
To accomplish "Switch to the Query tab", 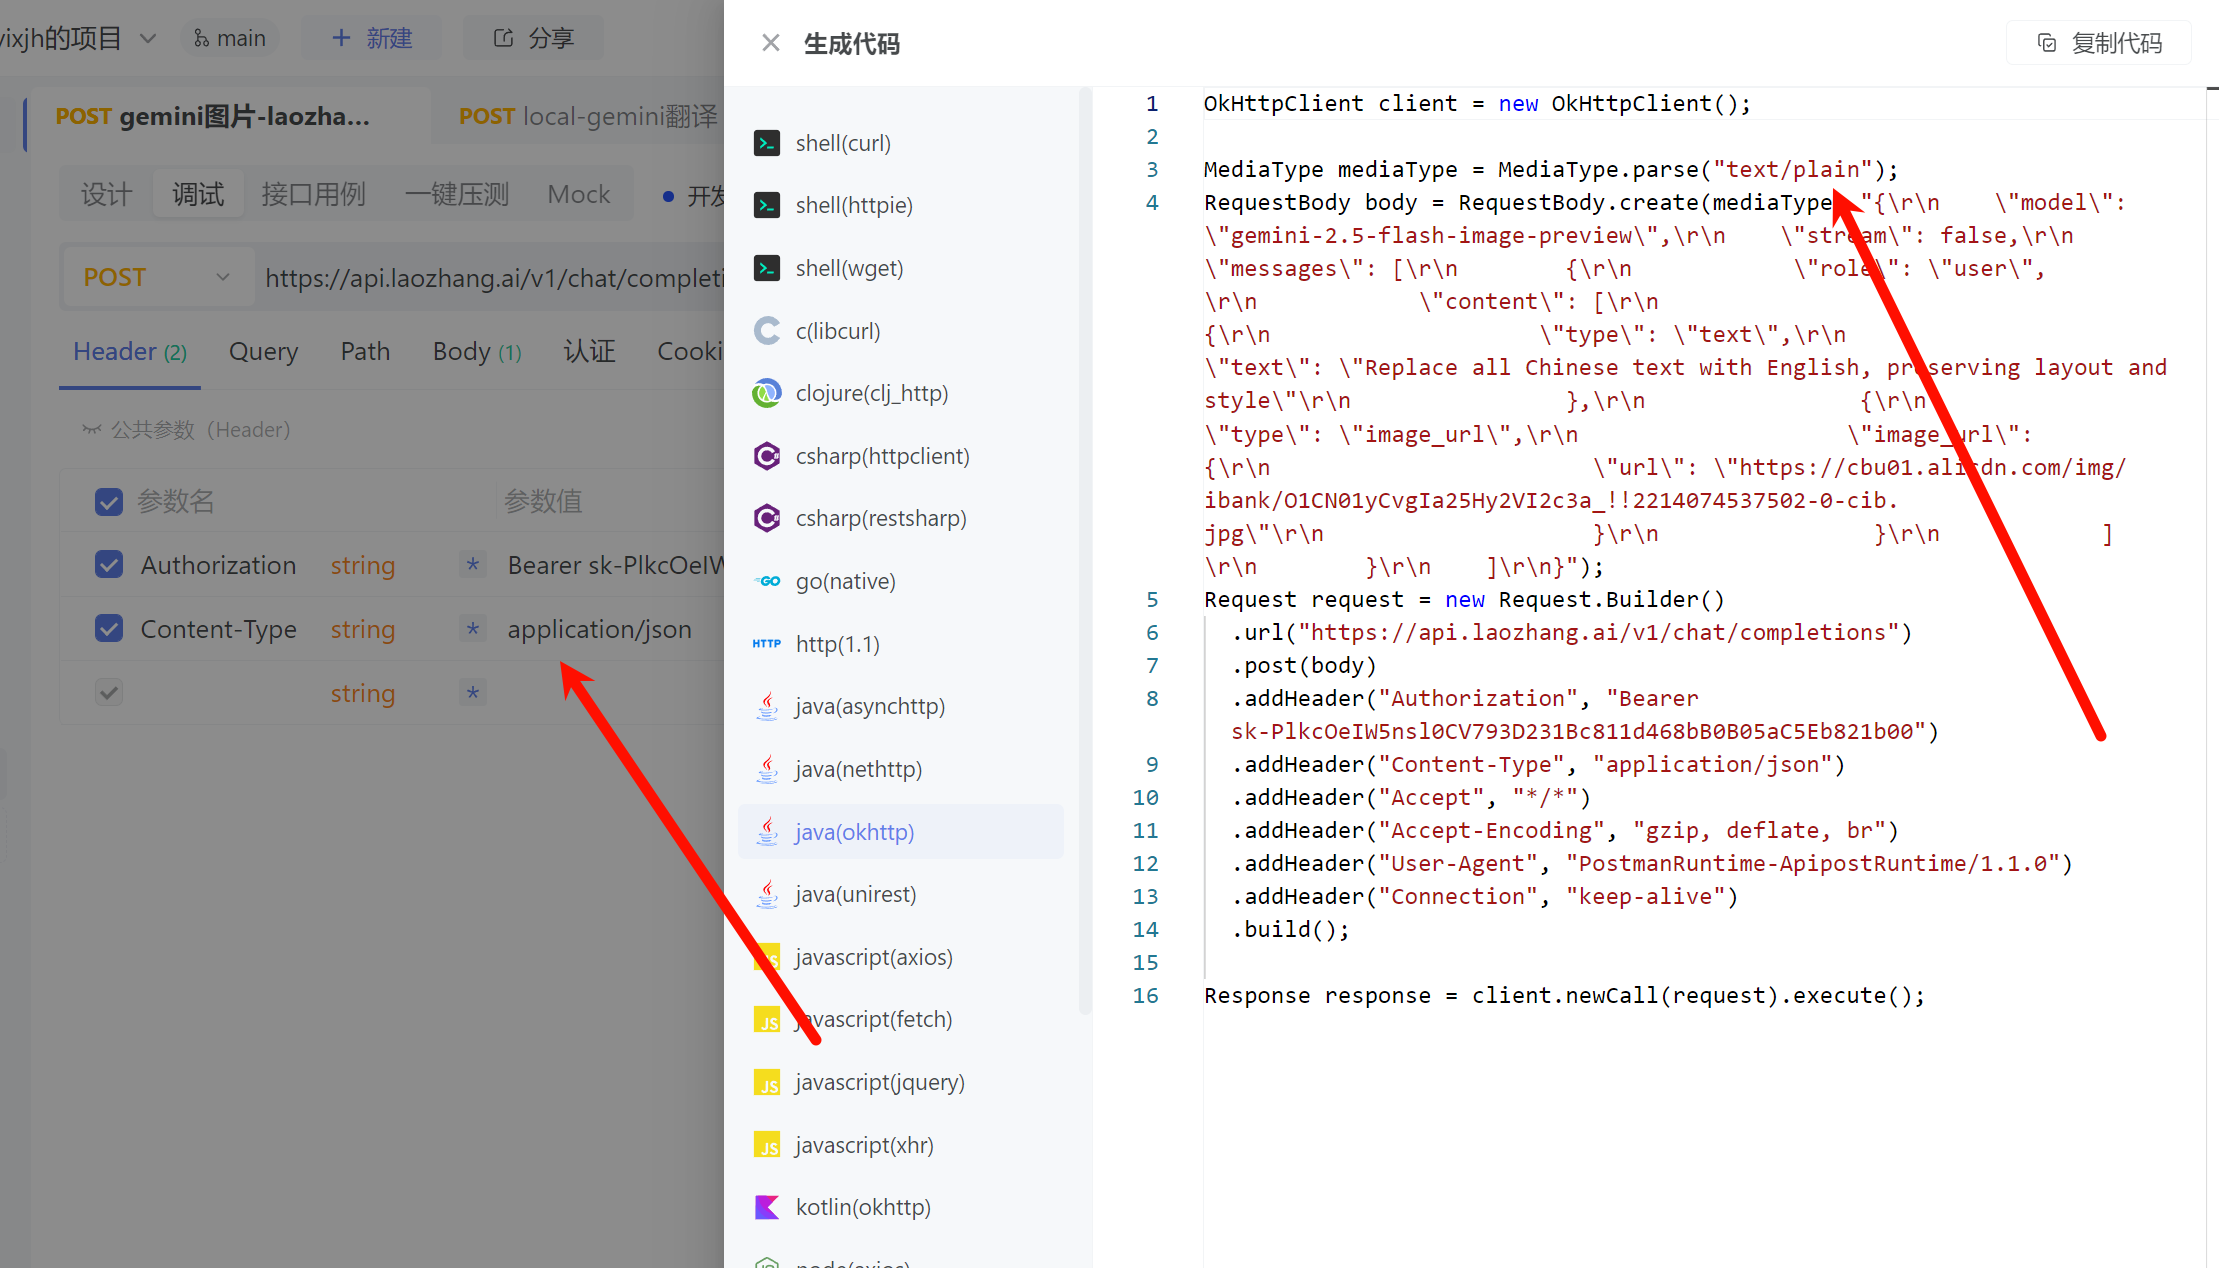I will coord(263,351).
